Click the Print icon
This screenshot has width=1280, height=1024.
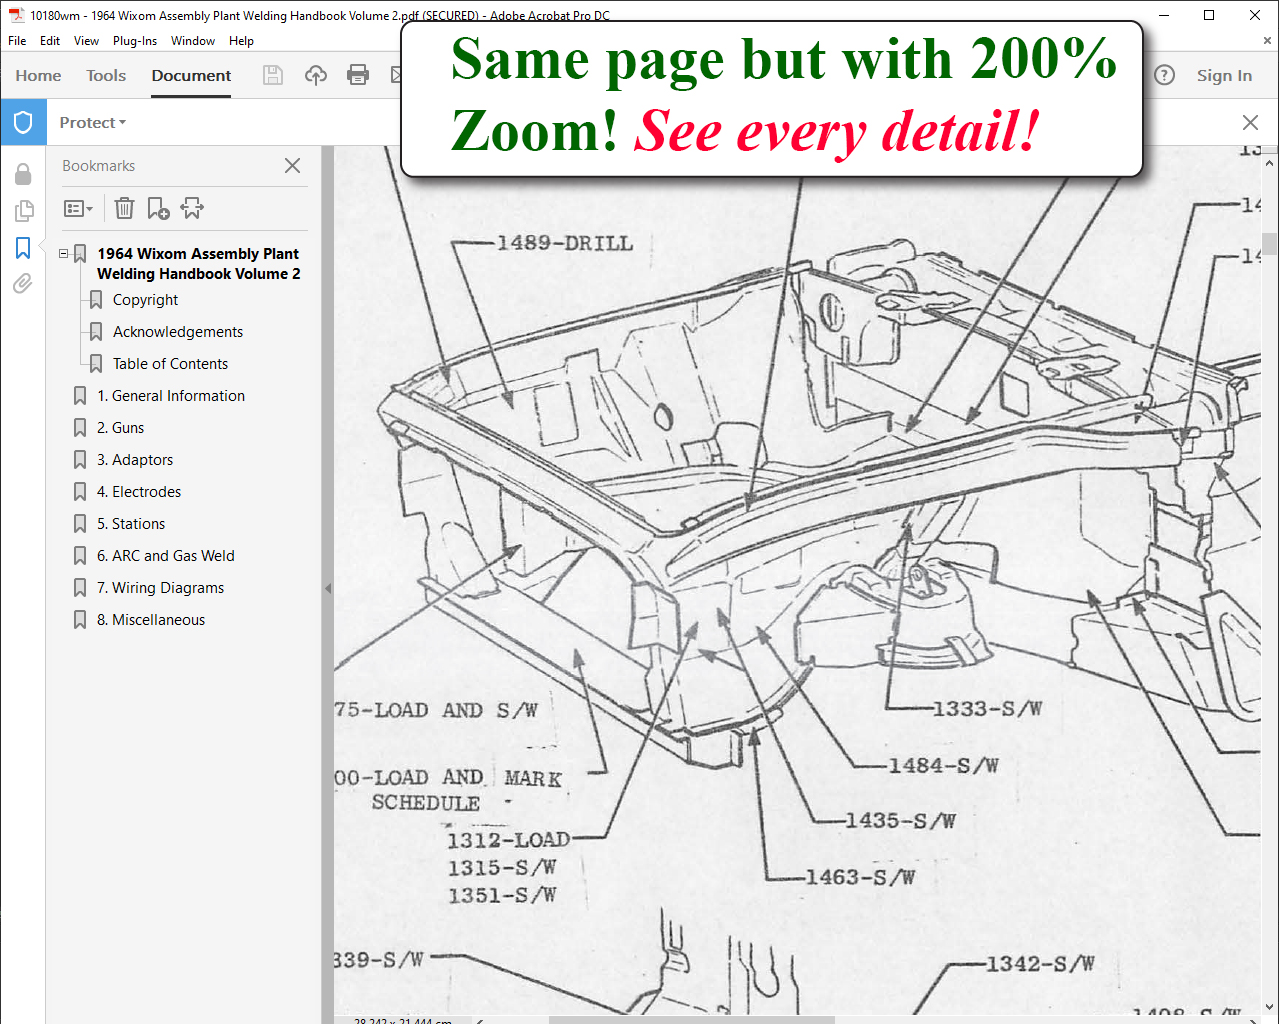coord(358,75)
